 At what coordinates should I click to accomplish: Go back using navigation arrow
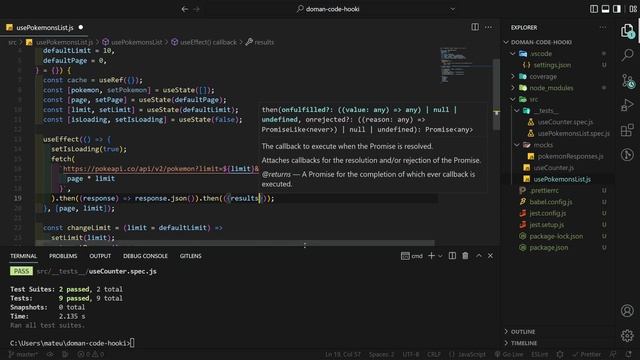[x=185, y=9]
